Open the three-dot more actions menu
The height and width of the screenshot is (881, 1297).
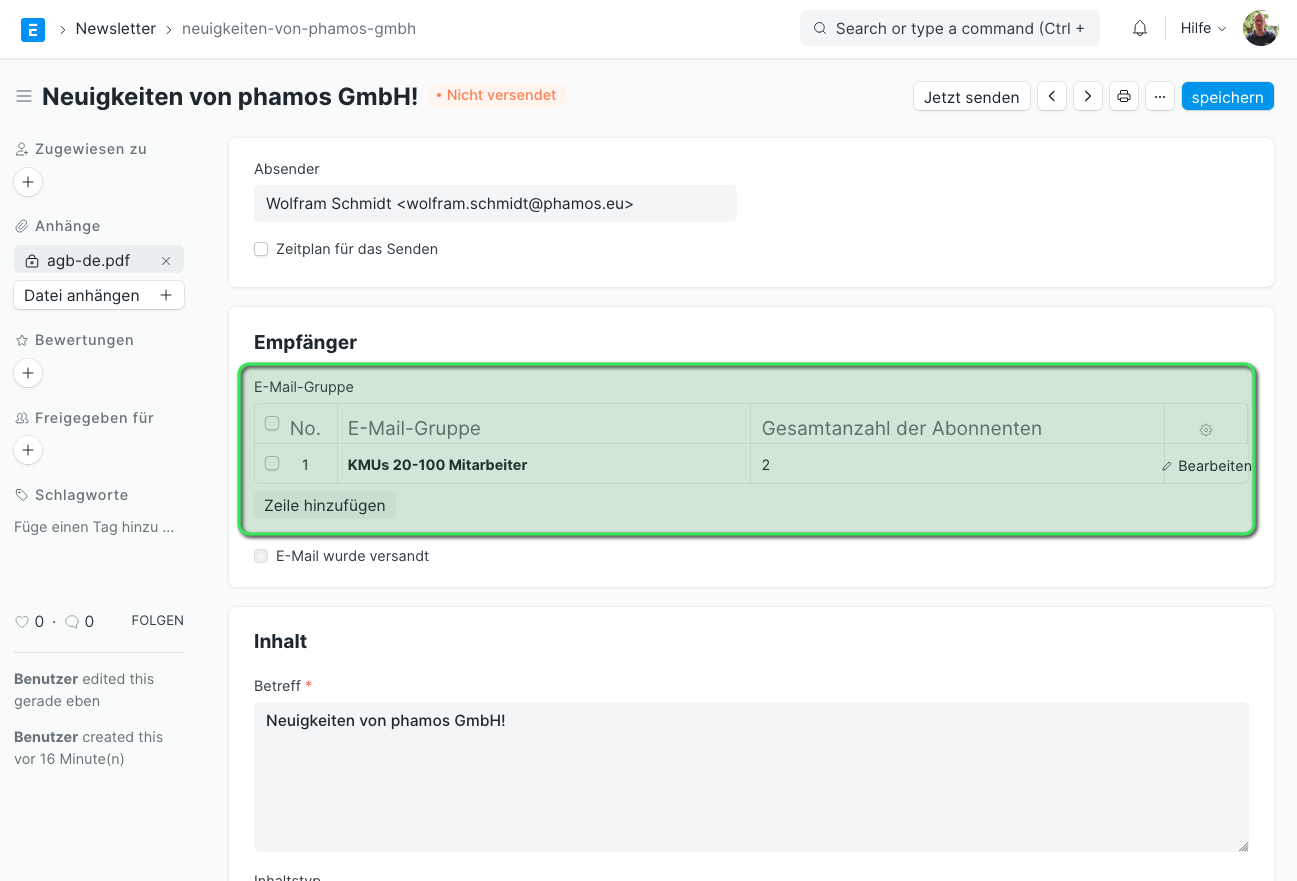1160,96
